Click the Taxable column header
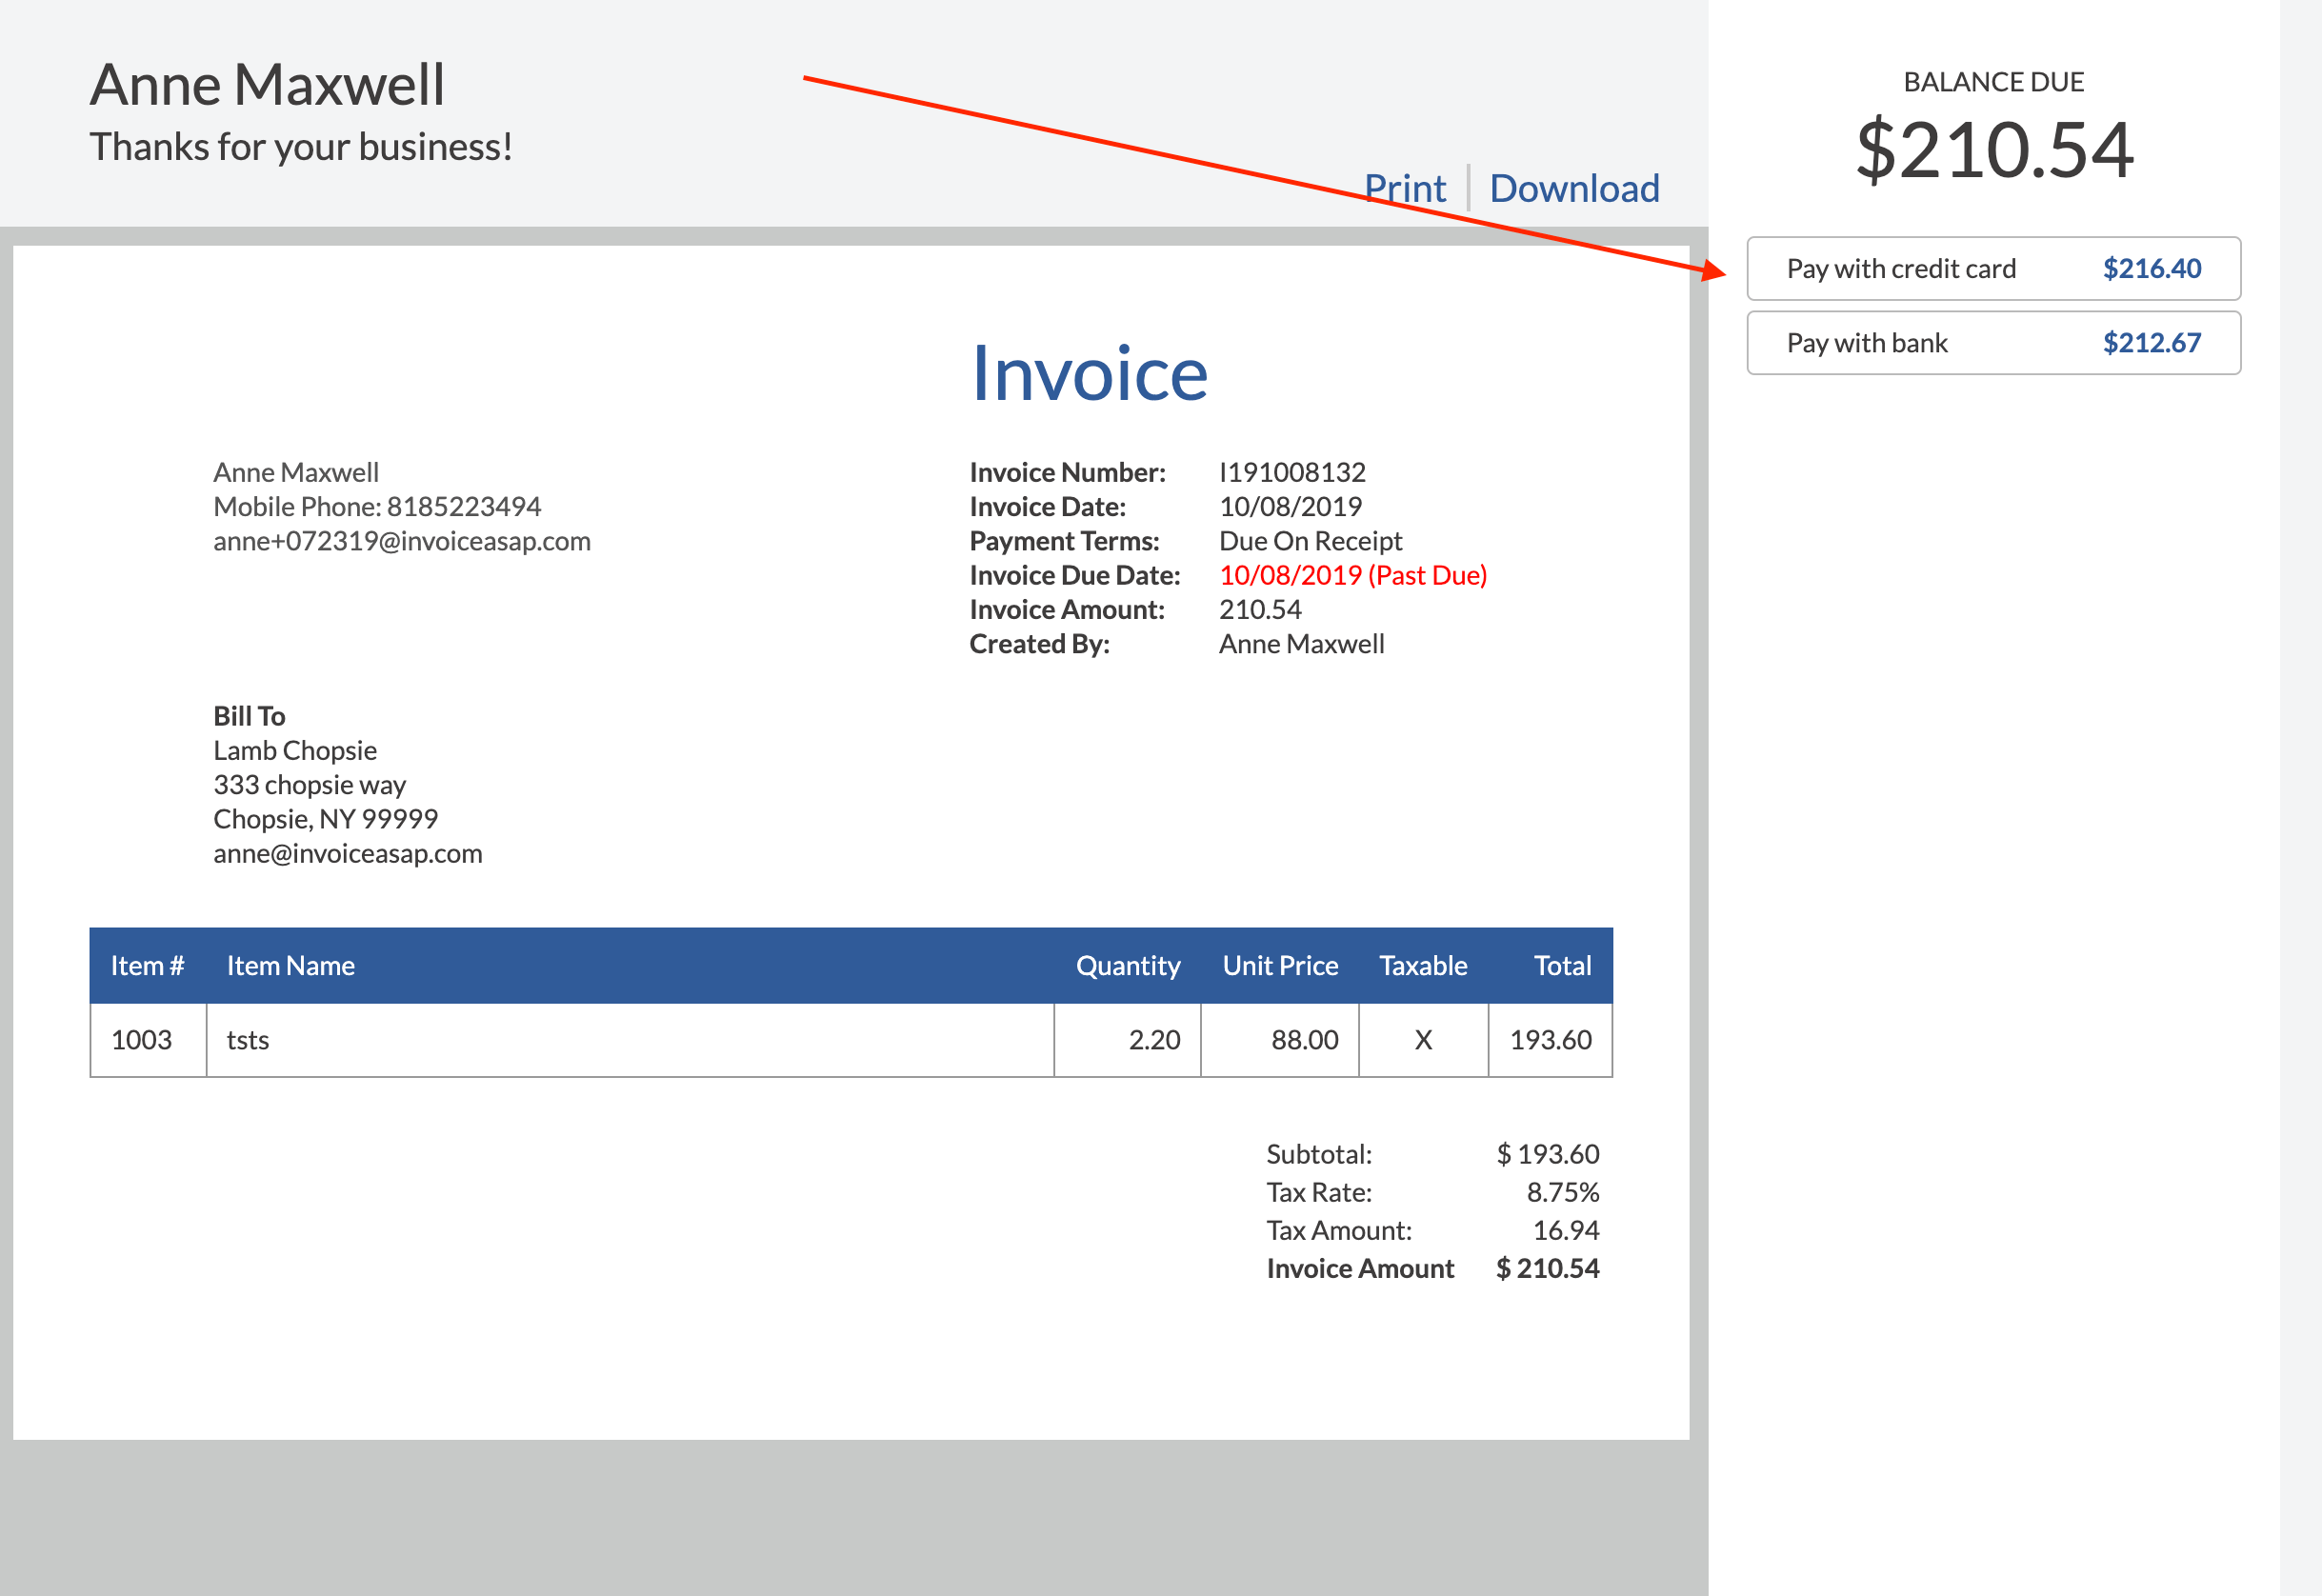 (1423, 965)
